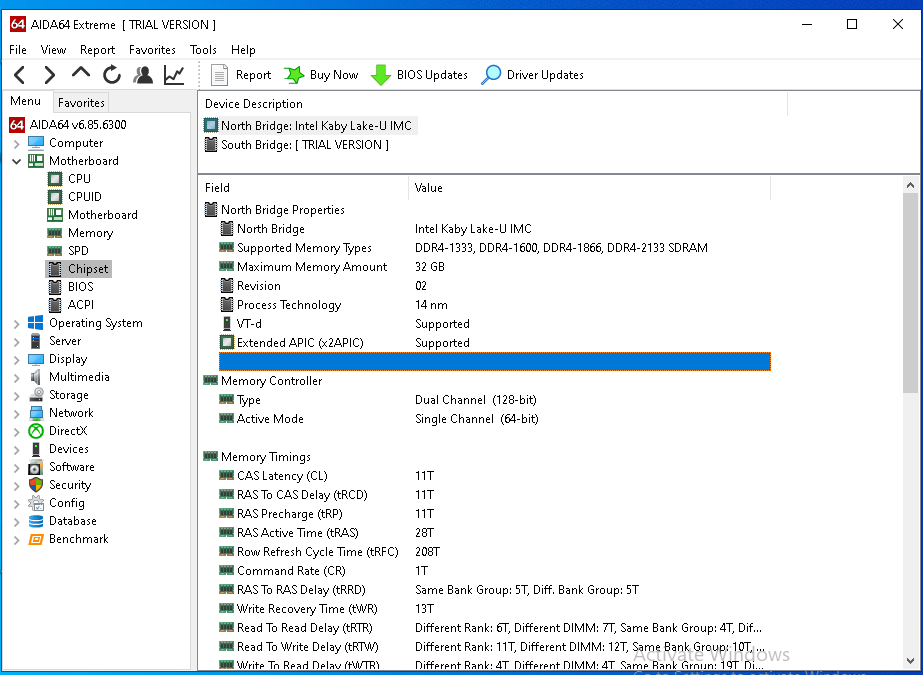Expand the Benchmark tree node

[16, 540]
